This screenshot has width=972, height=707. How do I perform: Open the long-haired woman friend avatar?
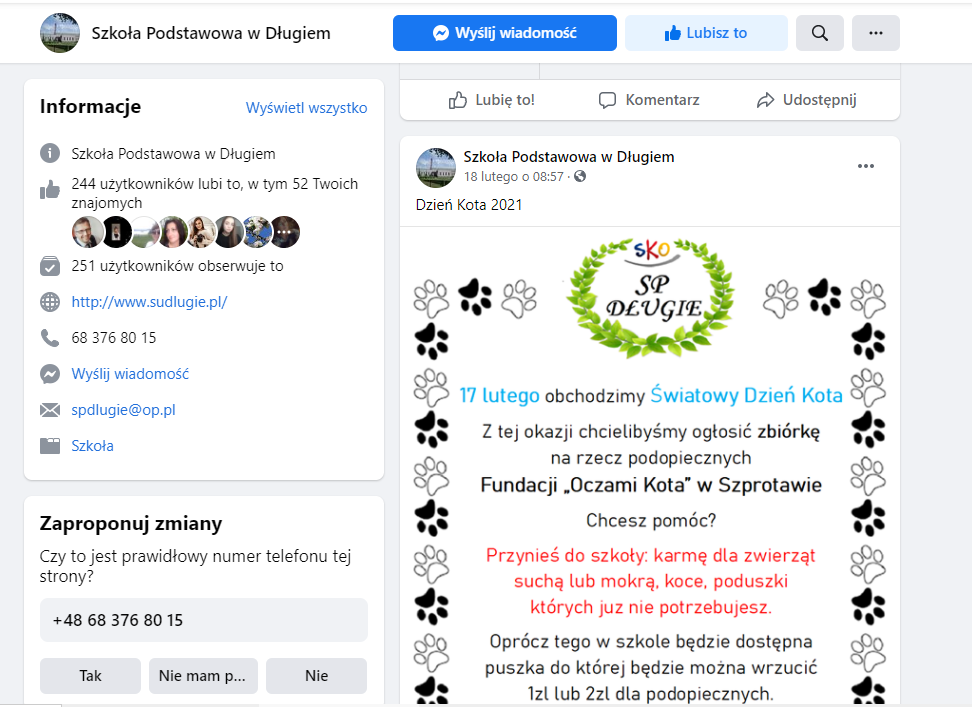(x=229, y=232)
